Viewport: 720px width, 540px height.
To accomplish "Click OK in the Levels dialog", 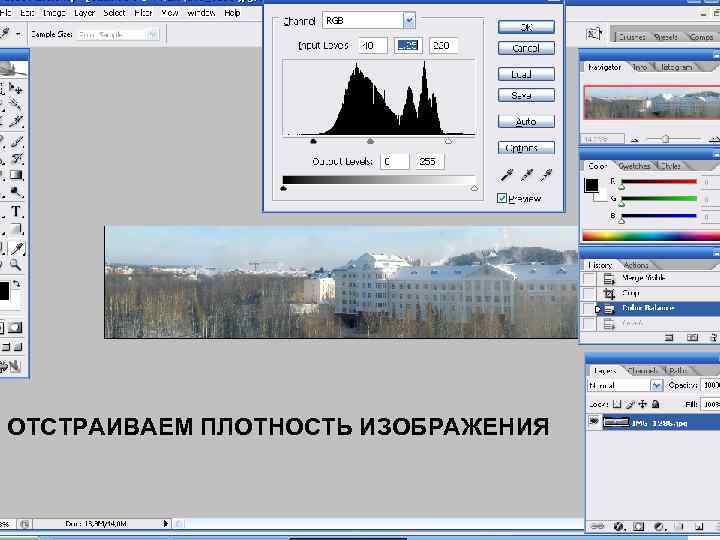I will 526,27.
